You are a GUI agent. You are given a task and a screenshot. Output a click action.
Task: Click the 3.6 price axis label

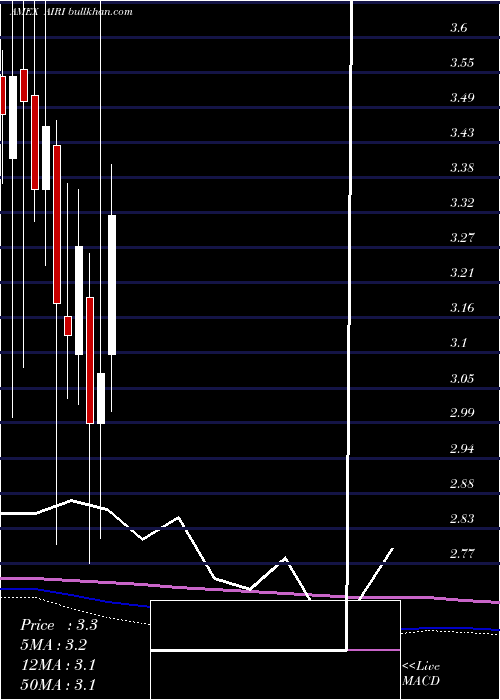[x=458, y=28]
